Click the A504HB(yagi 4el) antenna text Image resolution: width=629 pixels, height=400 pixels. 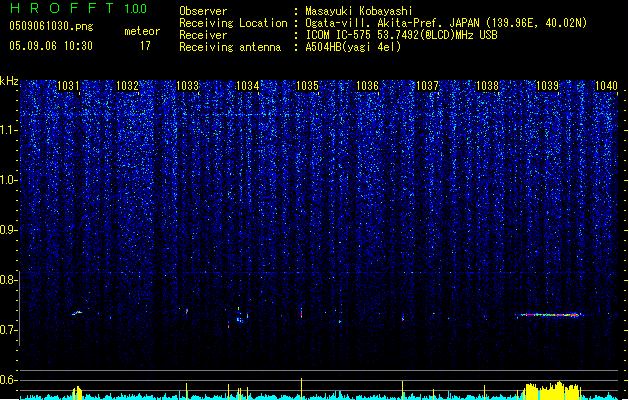tap(353, 47)
